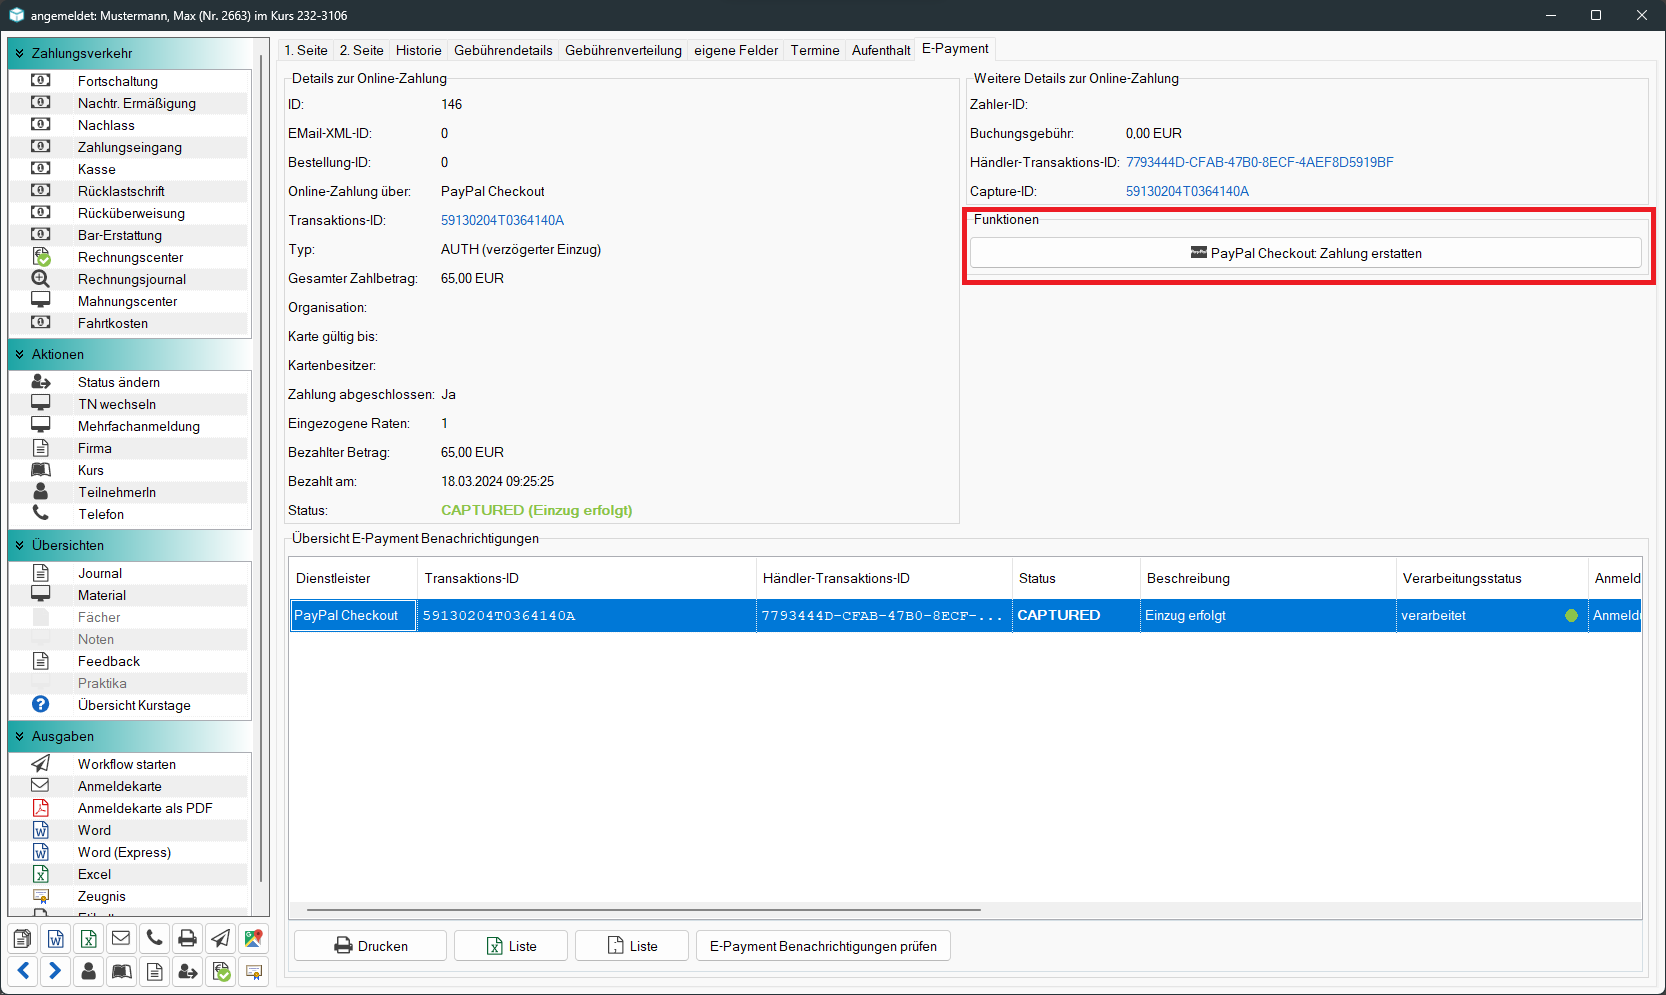1666x995 pixels.
Task: Click the Excel icon in bottom toolbar
Action: pyautogui.click(x=89, y=939)
